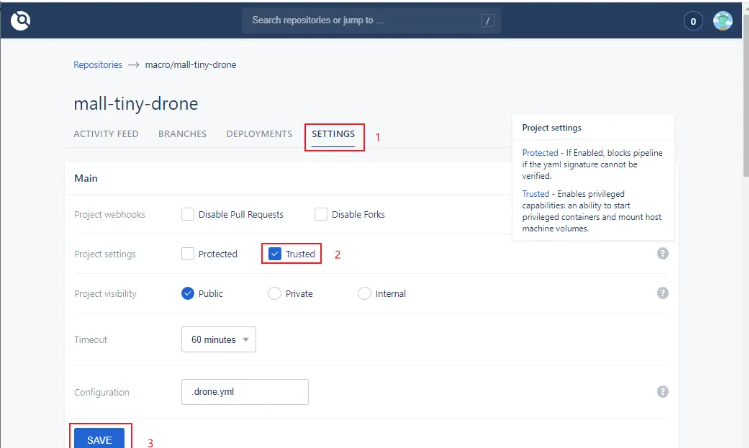Click the Configuration .drone.yml field

point(245,392)
